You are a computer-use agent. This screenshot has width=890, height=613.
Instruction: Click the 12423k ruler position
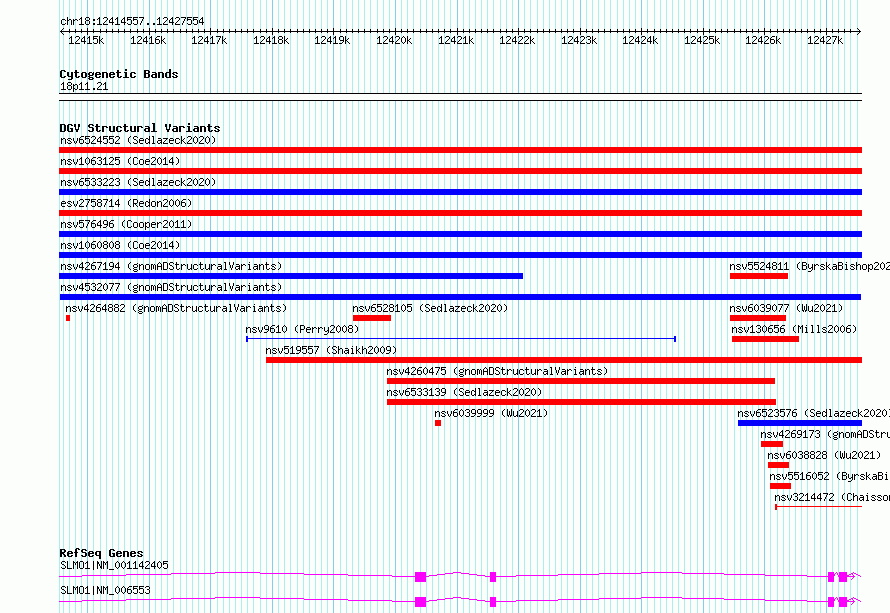579,40
